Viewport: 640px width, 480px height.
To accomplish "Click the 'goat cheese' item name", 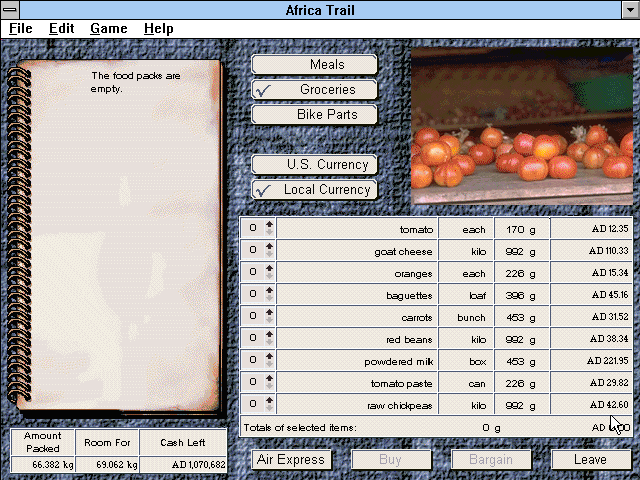I will click(x=403, y=252).
